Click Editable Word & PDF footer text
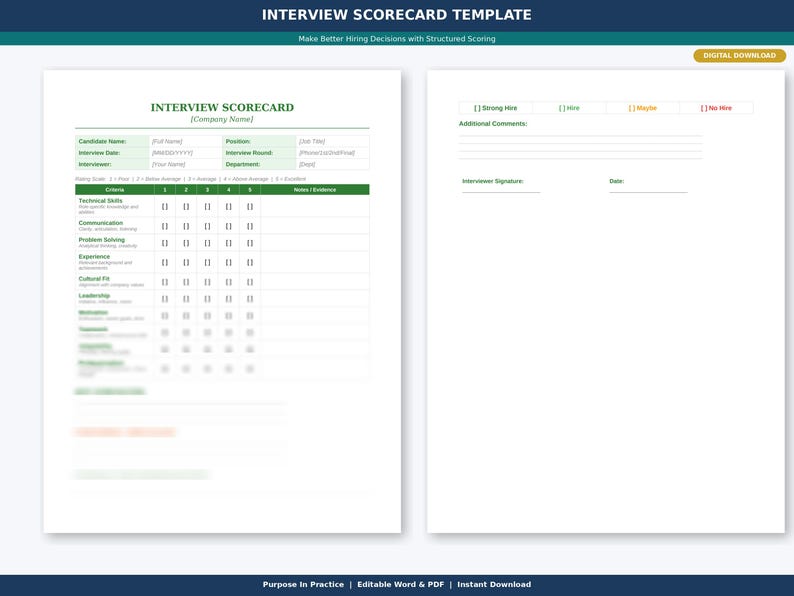This screenshot has width=794, height=596. (x=401, y=584)
